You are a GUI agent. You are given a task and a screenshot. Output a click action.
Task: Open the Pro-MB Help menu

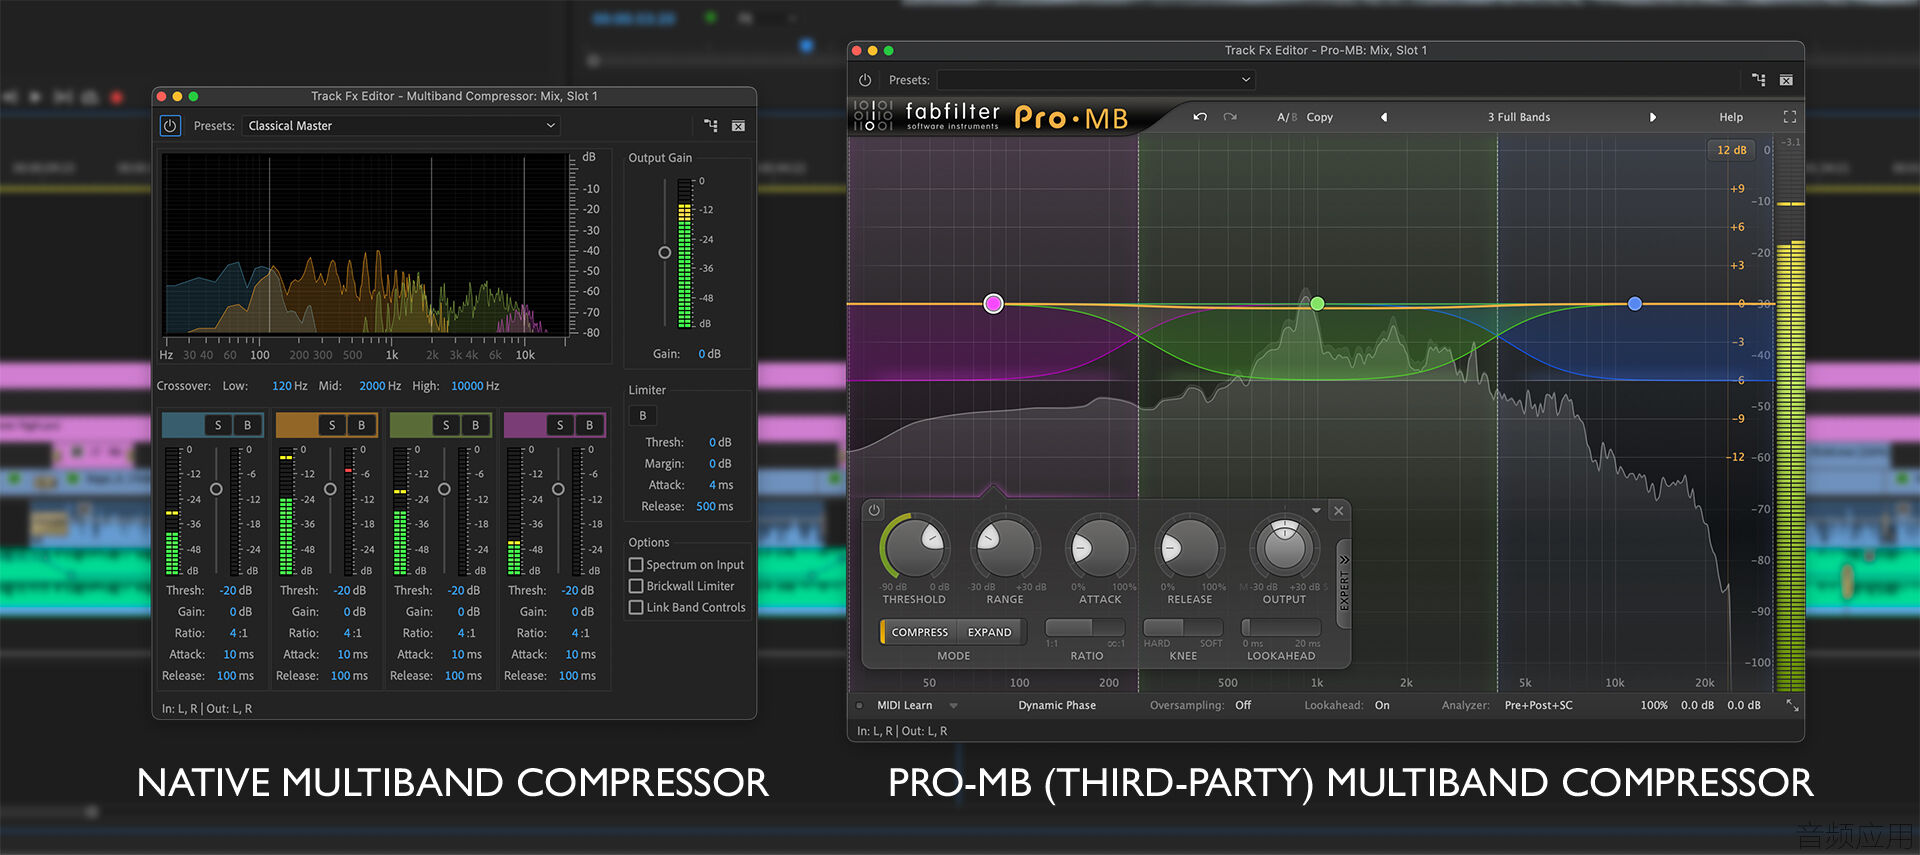pyautogui.click(x=1731, y=117)
